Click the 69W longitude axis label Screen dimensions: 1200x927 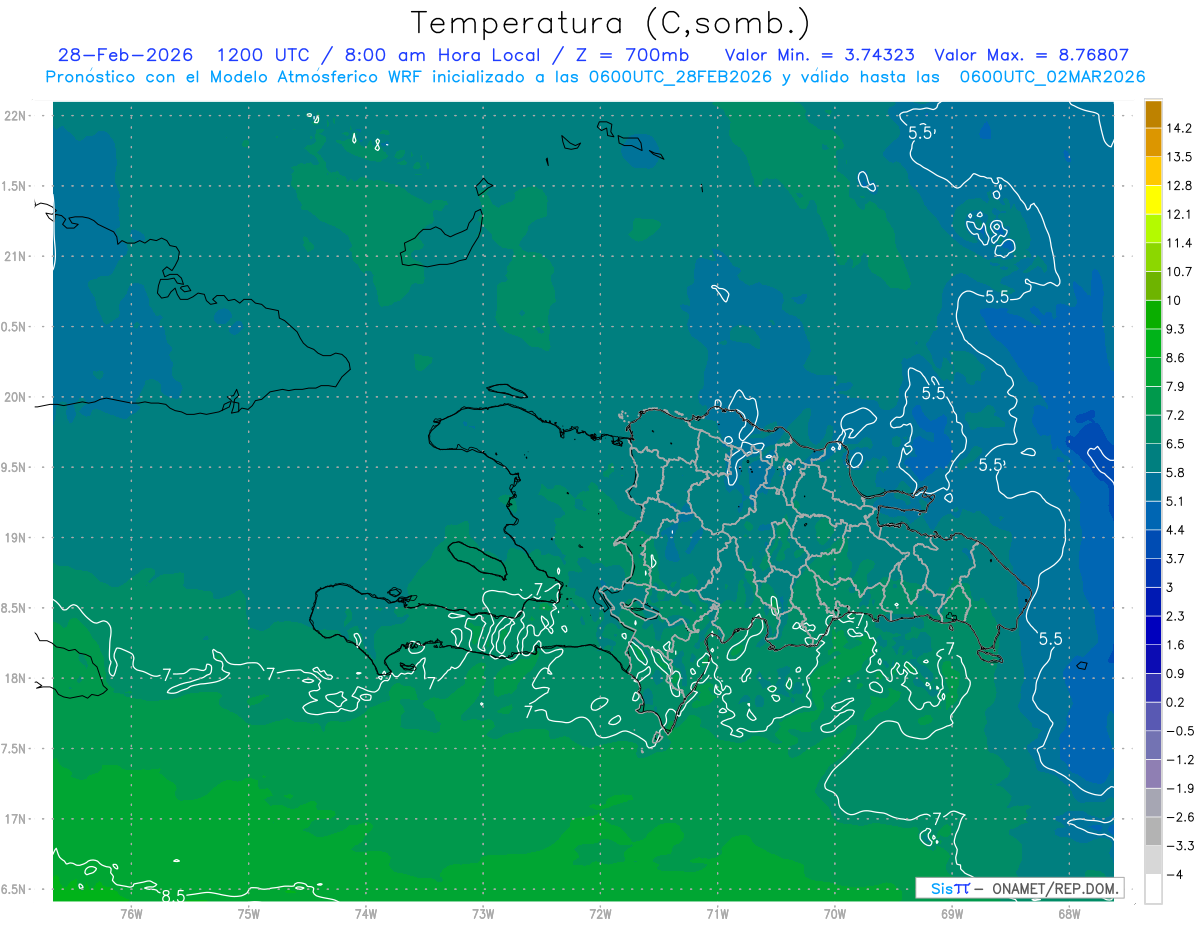point(951,913)
